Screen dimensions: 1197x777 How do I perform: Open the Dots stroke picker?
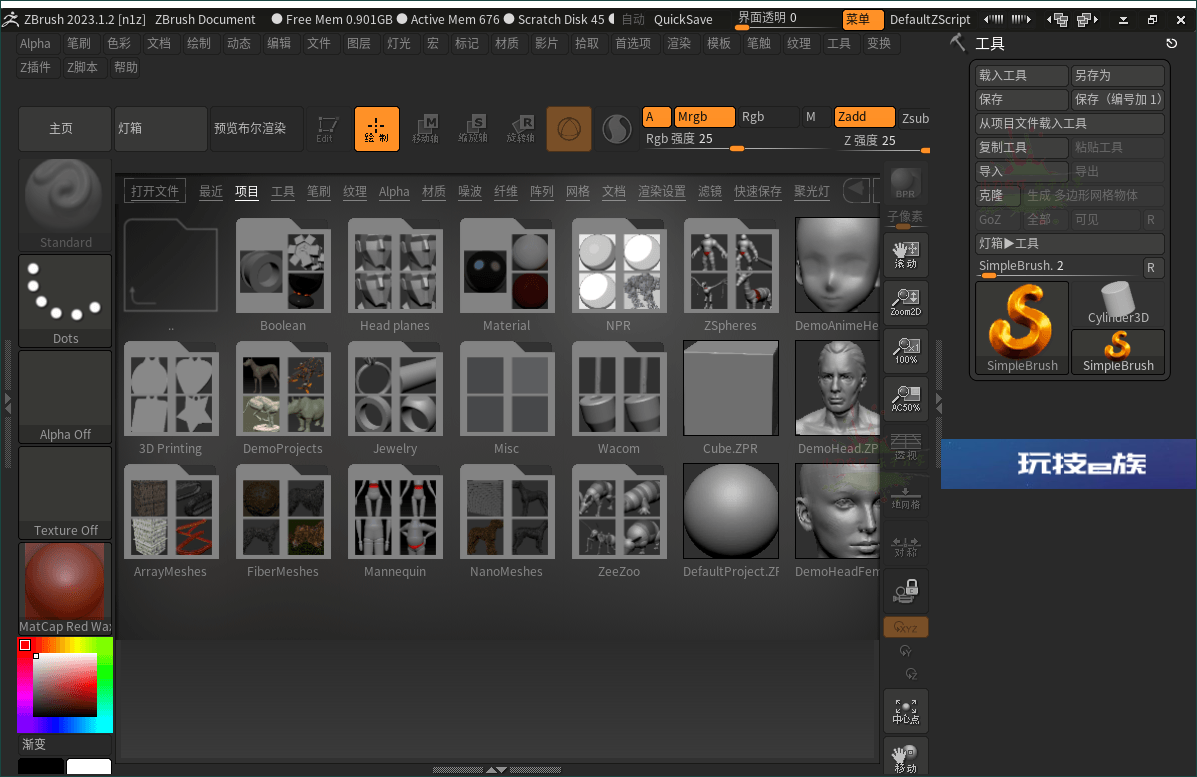(65, 301)
